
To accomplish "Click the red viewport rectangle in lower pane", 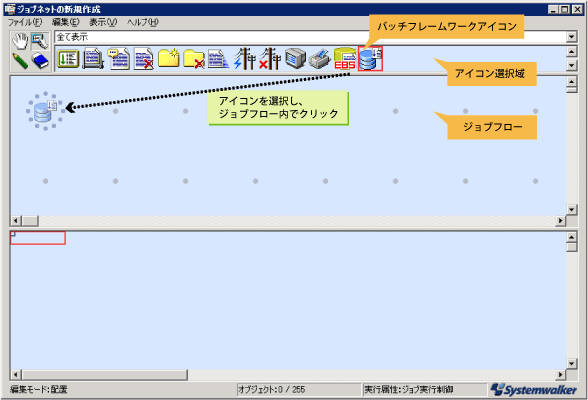I will (38, 238).
